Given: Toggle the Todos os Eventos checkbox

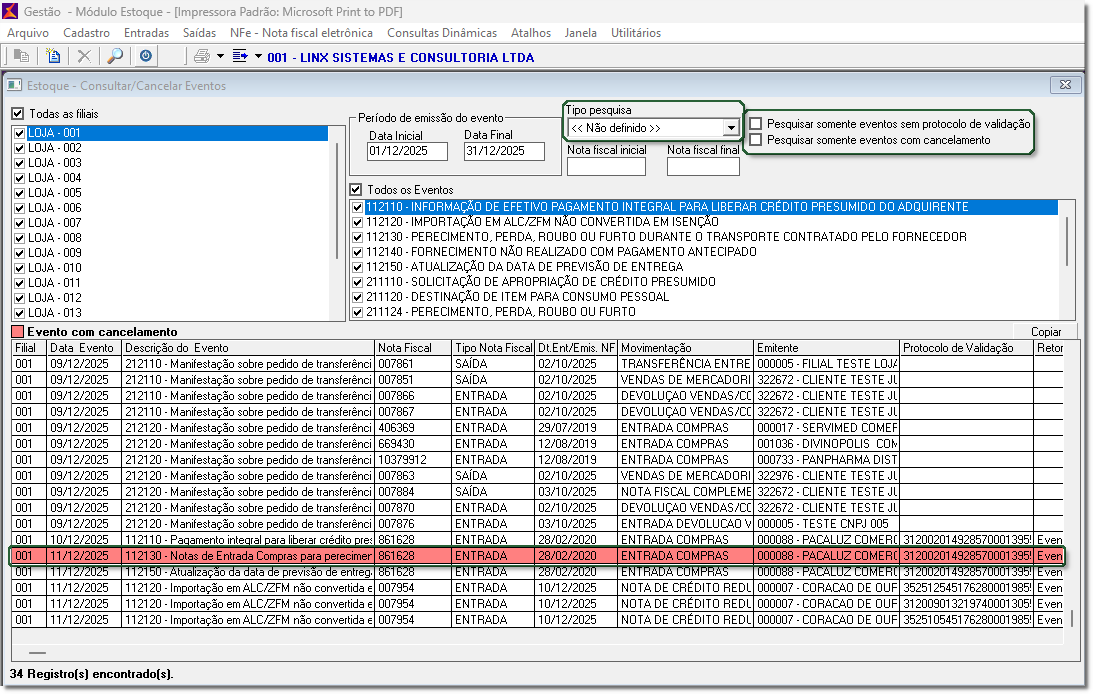Looking at the screenshot, I should click(355, 190).
